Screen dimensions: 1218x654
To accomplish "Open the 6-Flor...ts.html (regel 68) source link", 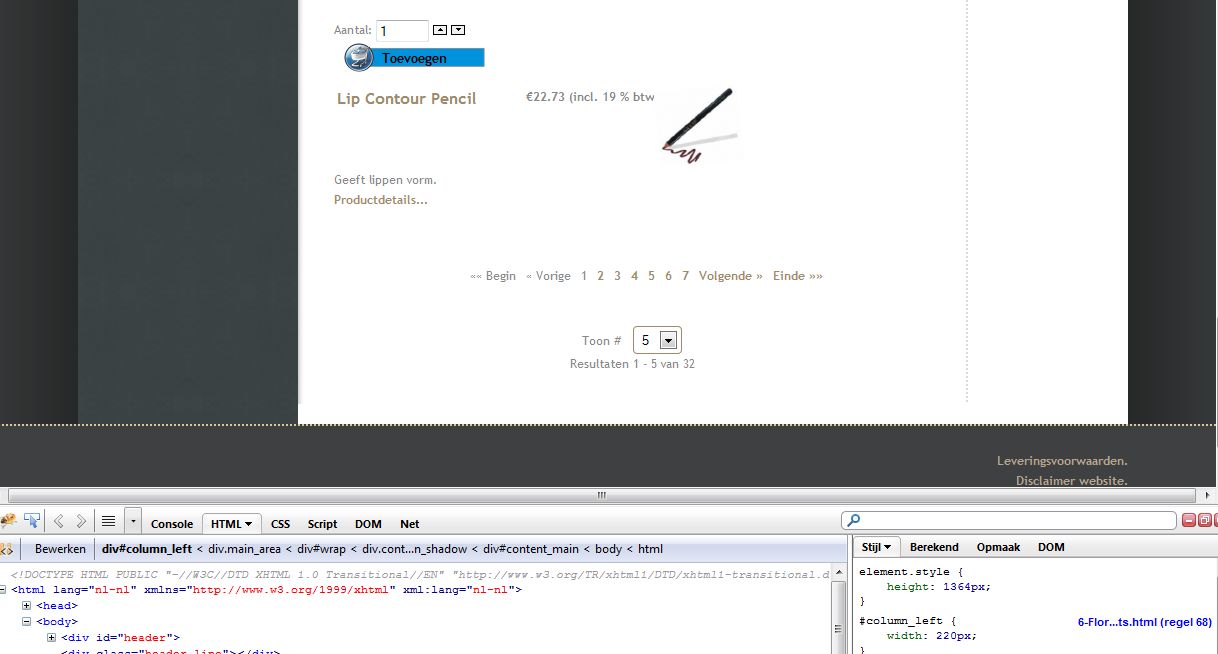I will pyautogui.click(x=1144, y=622).
